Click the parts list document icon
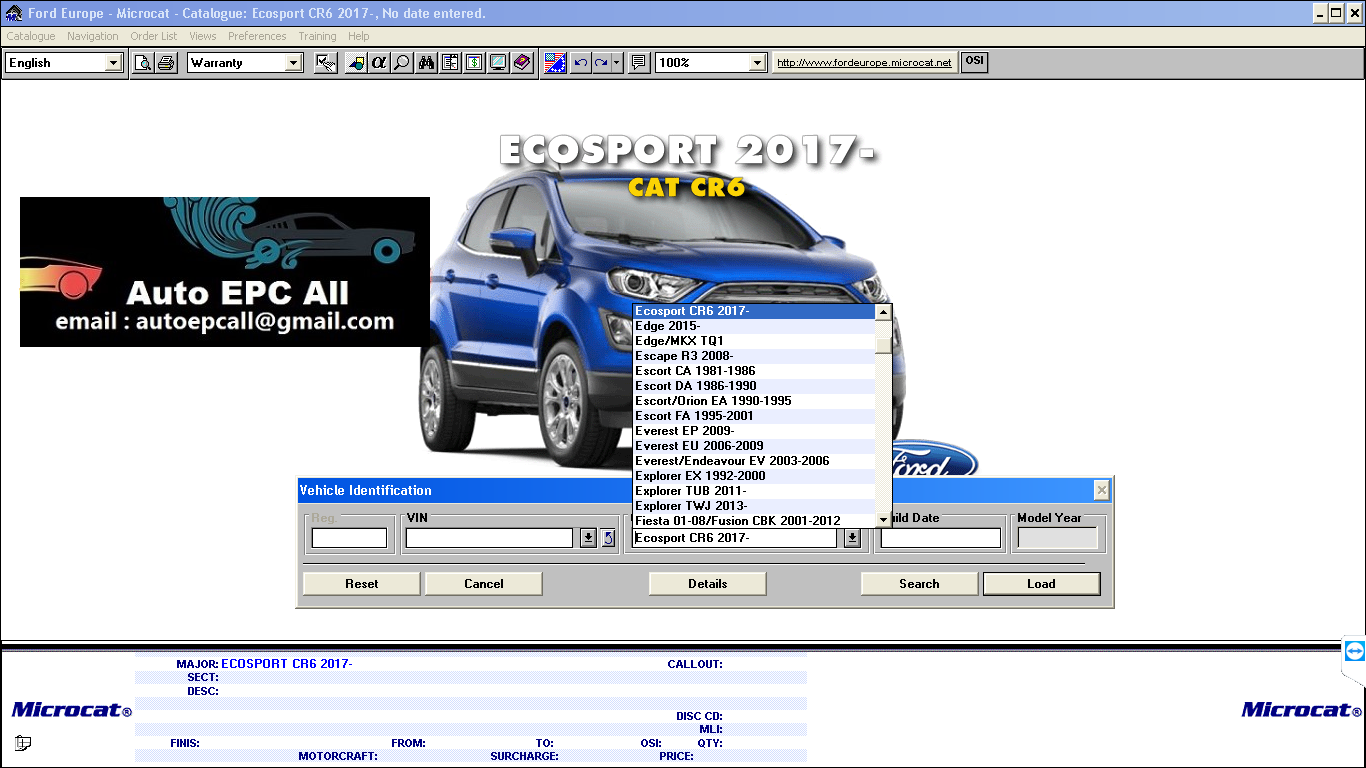Screen dimensions: 1366x768 tap(450, 62)
